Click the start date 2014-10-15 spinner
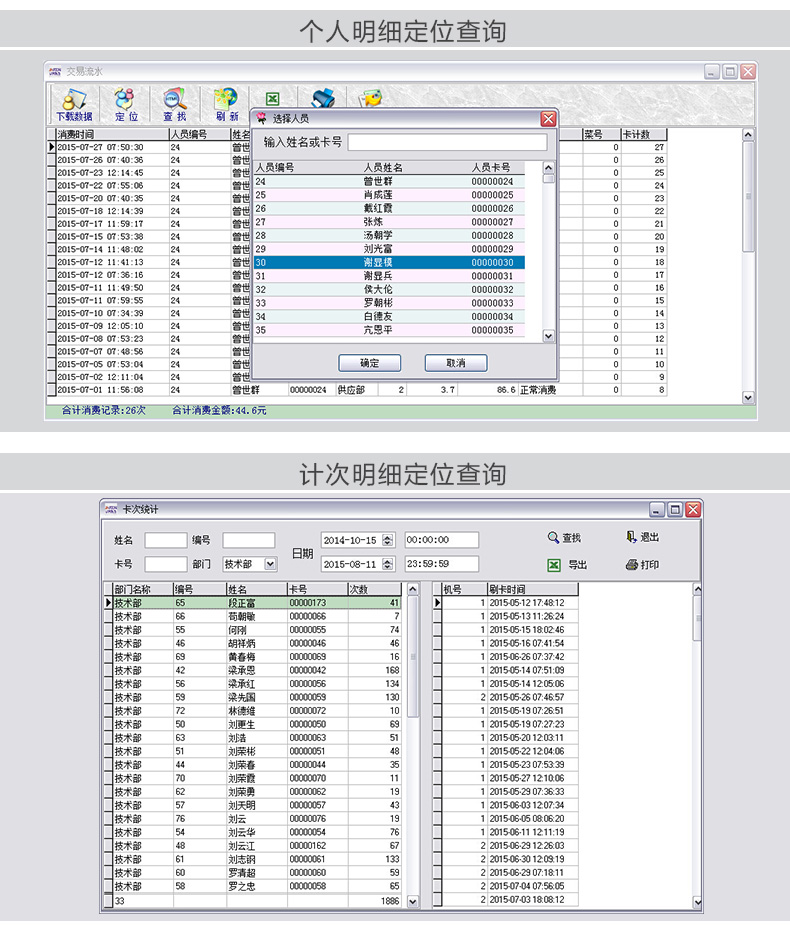Screen dimensions: 790x932 pos(388,540)
